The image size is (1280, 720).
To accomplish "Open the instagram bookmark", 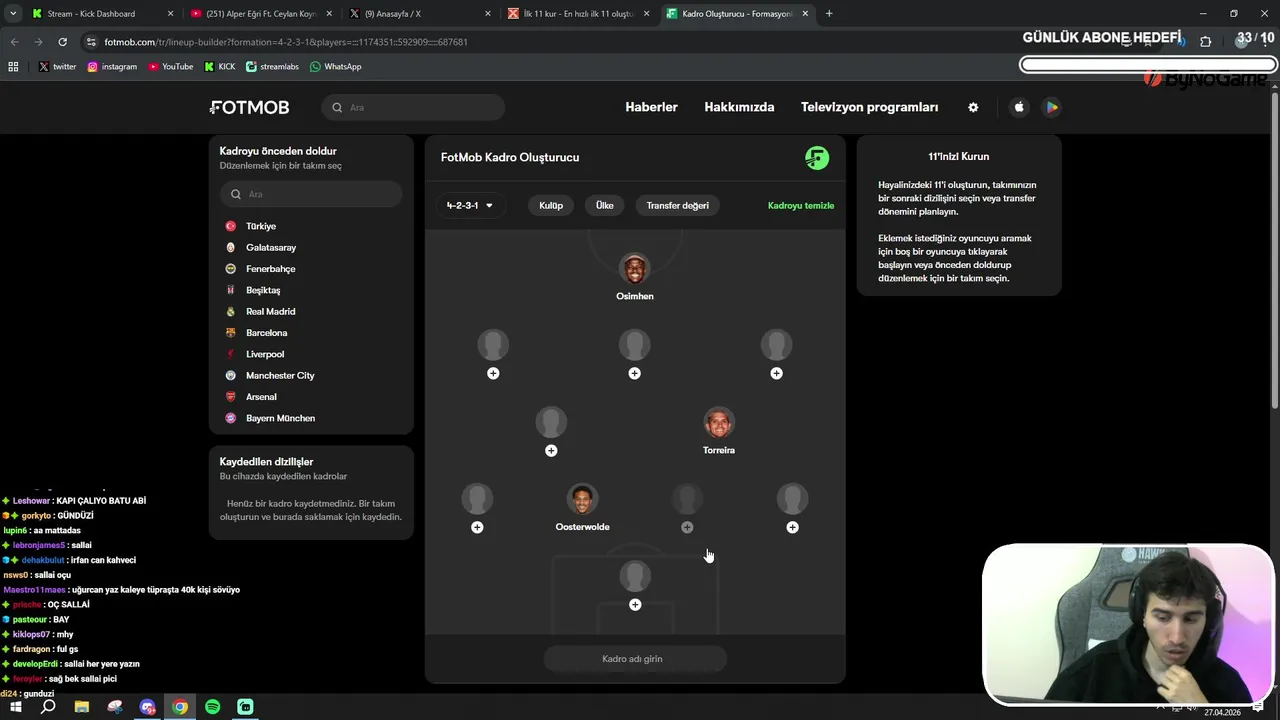I will pos(112,67).
